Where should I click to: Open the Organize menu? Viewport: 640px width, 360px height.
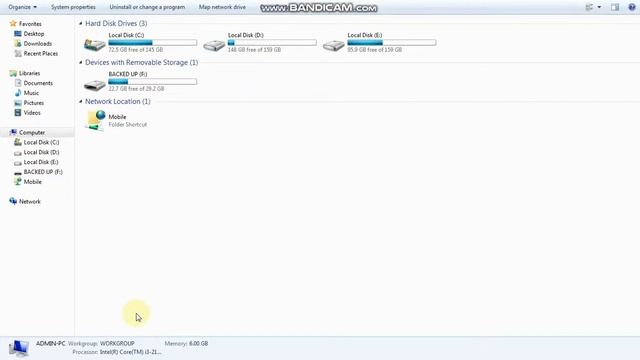coord(22,7)
